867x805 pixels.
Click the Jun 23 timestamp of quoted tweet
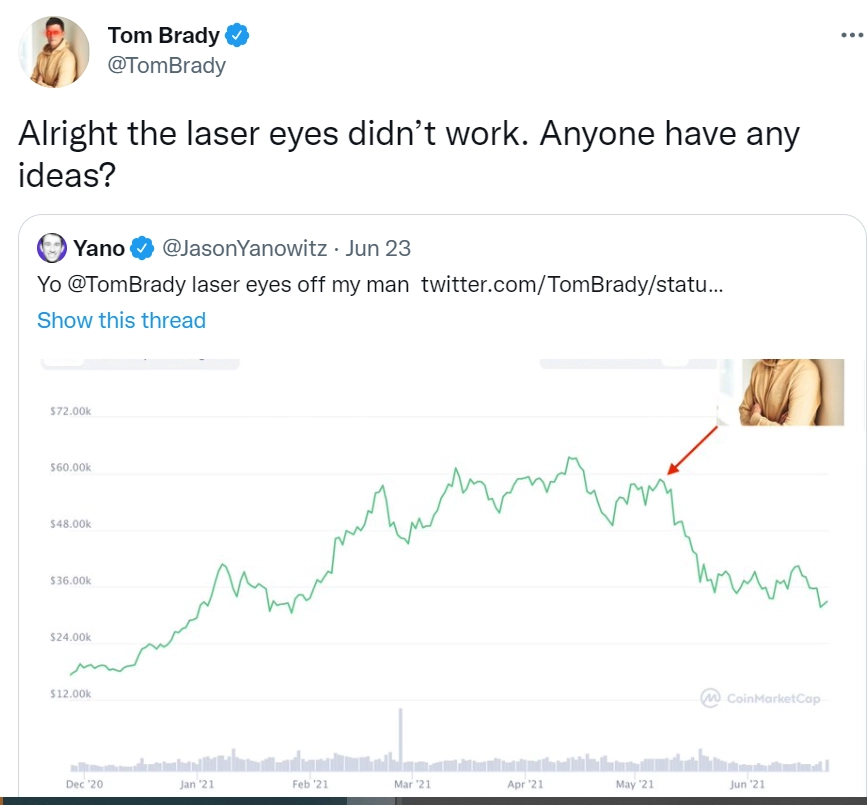[x=378, y=248]
